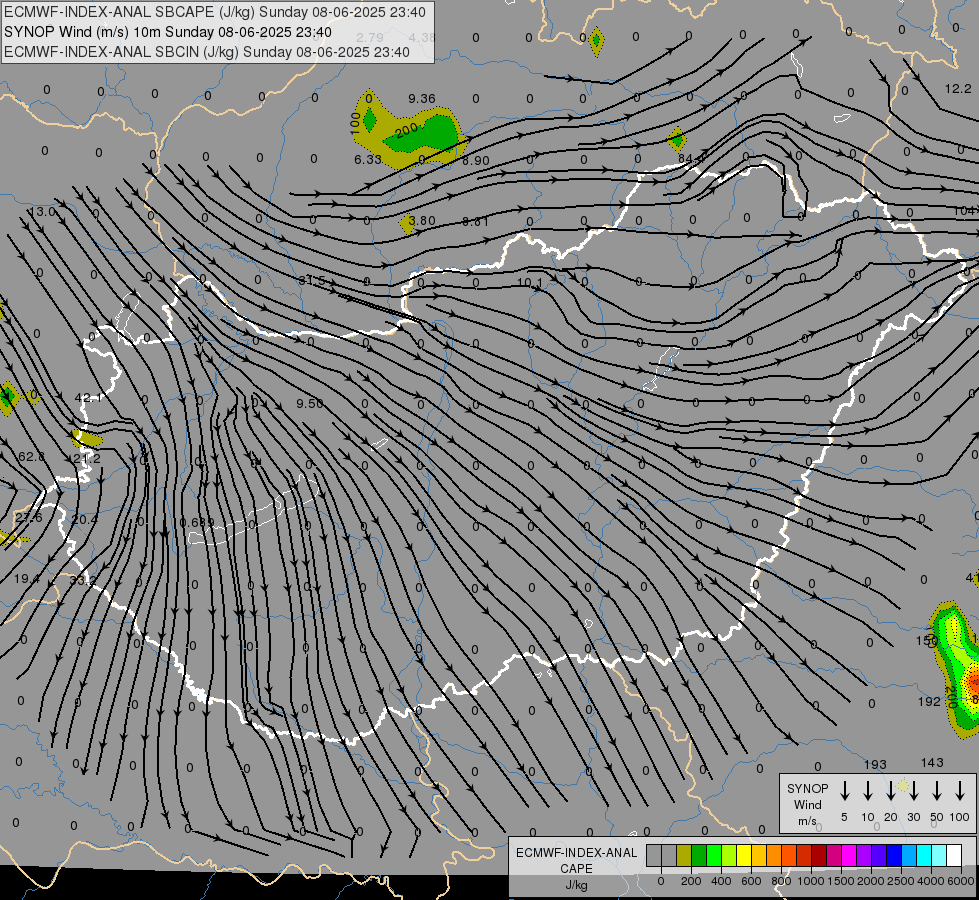Click the 3.80 value on map
The width and height of the screenshot is (979, 900).
click(x=422, y=220)
